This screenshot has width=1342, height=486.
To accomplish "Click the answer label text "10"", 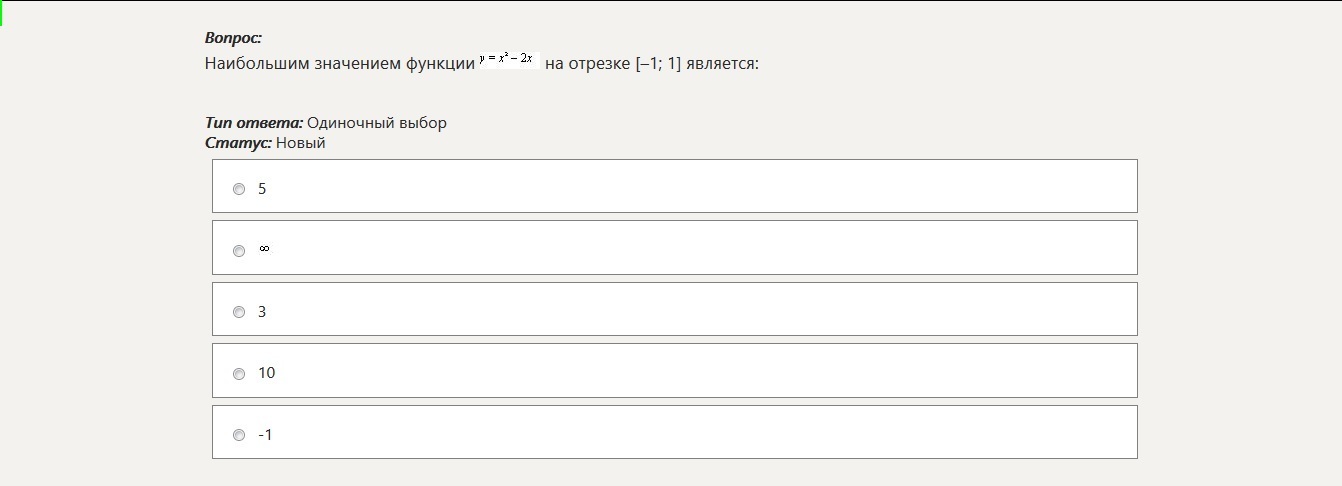I will click(x=266, y=373).
